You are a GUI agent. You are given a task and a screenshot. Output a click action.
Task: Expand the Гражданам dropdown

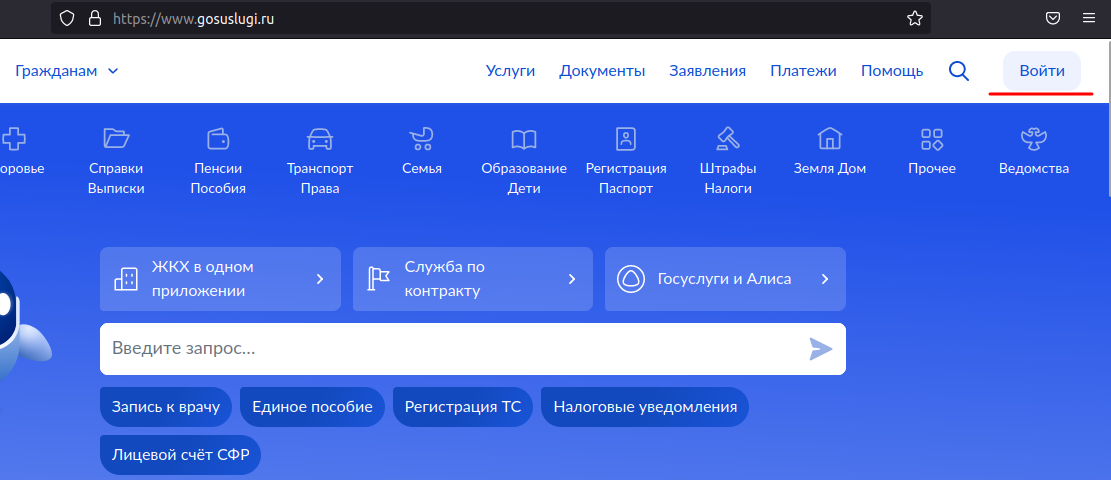tap(67, 71)
